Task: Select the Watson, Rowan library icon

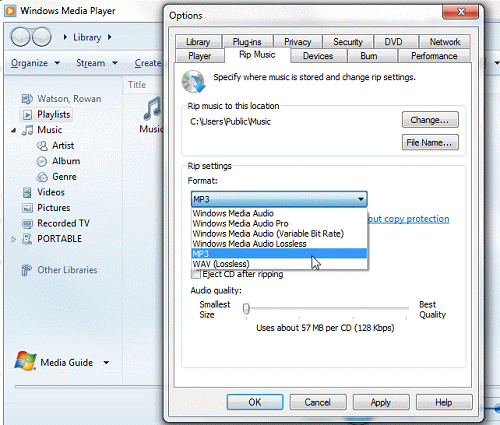Action: (27, 99)
